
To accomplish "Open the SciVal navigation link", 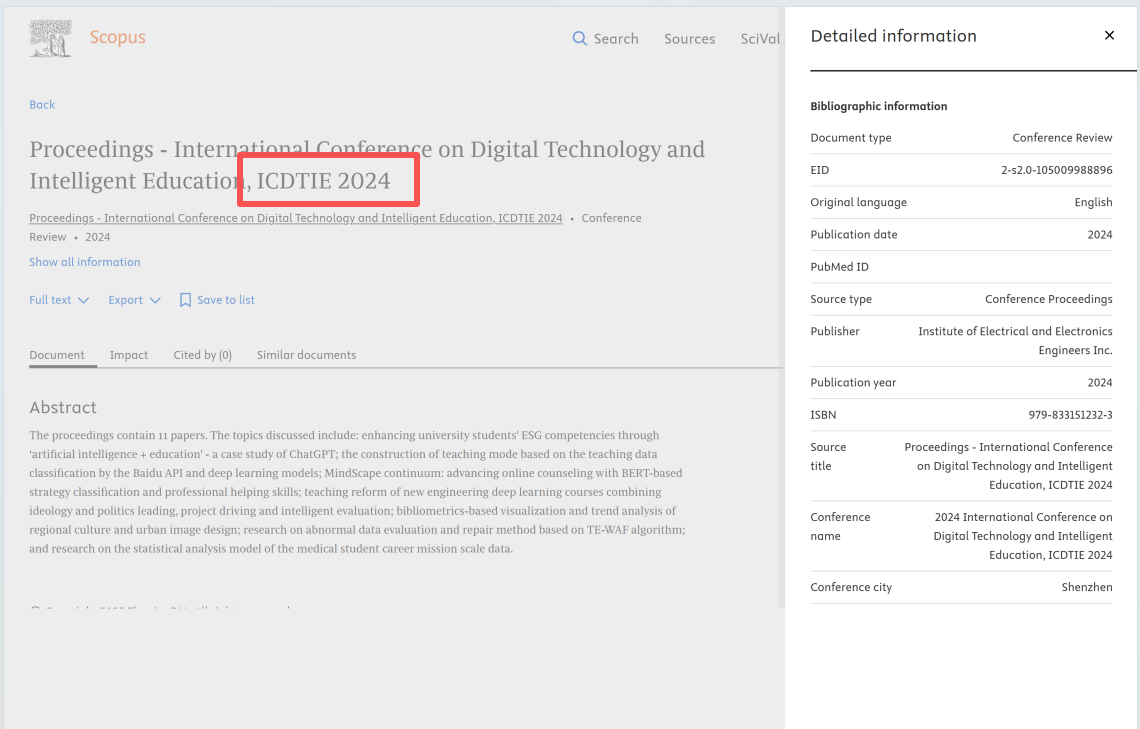I will [x=759, y=39].
